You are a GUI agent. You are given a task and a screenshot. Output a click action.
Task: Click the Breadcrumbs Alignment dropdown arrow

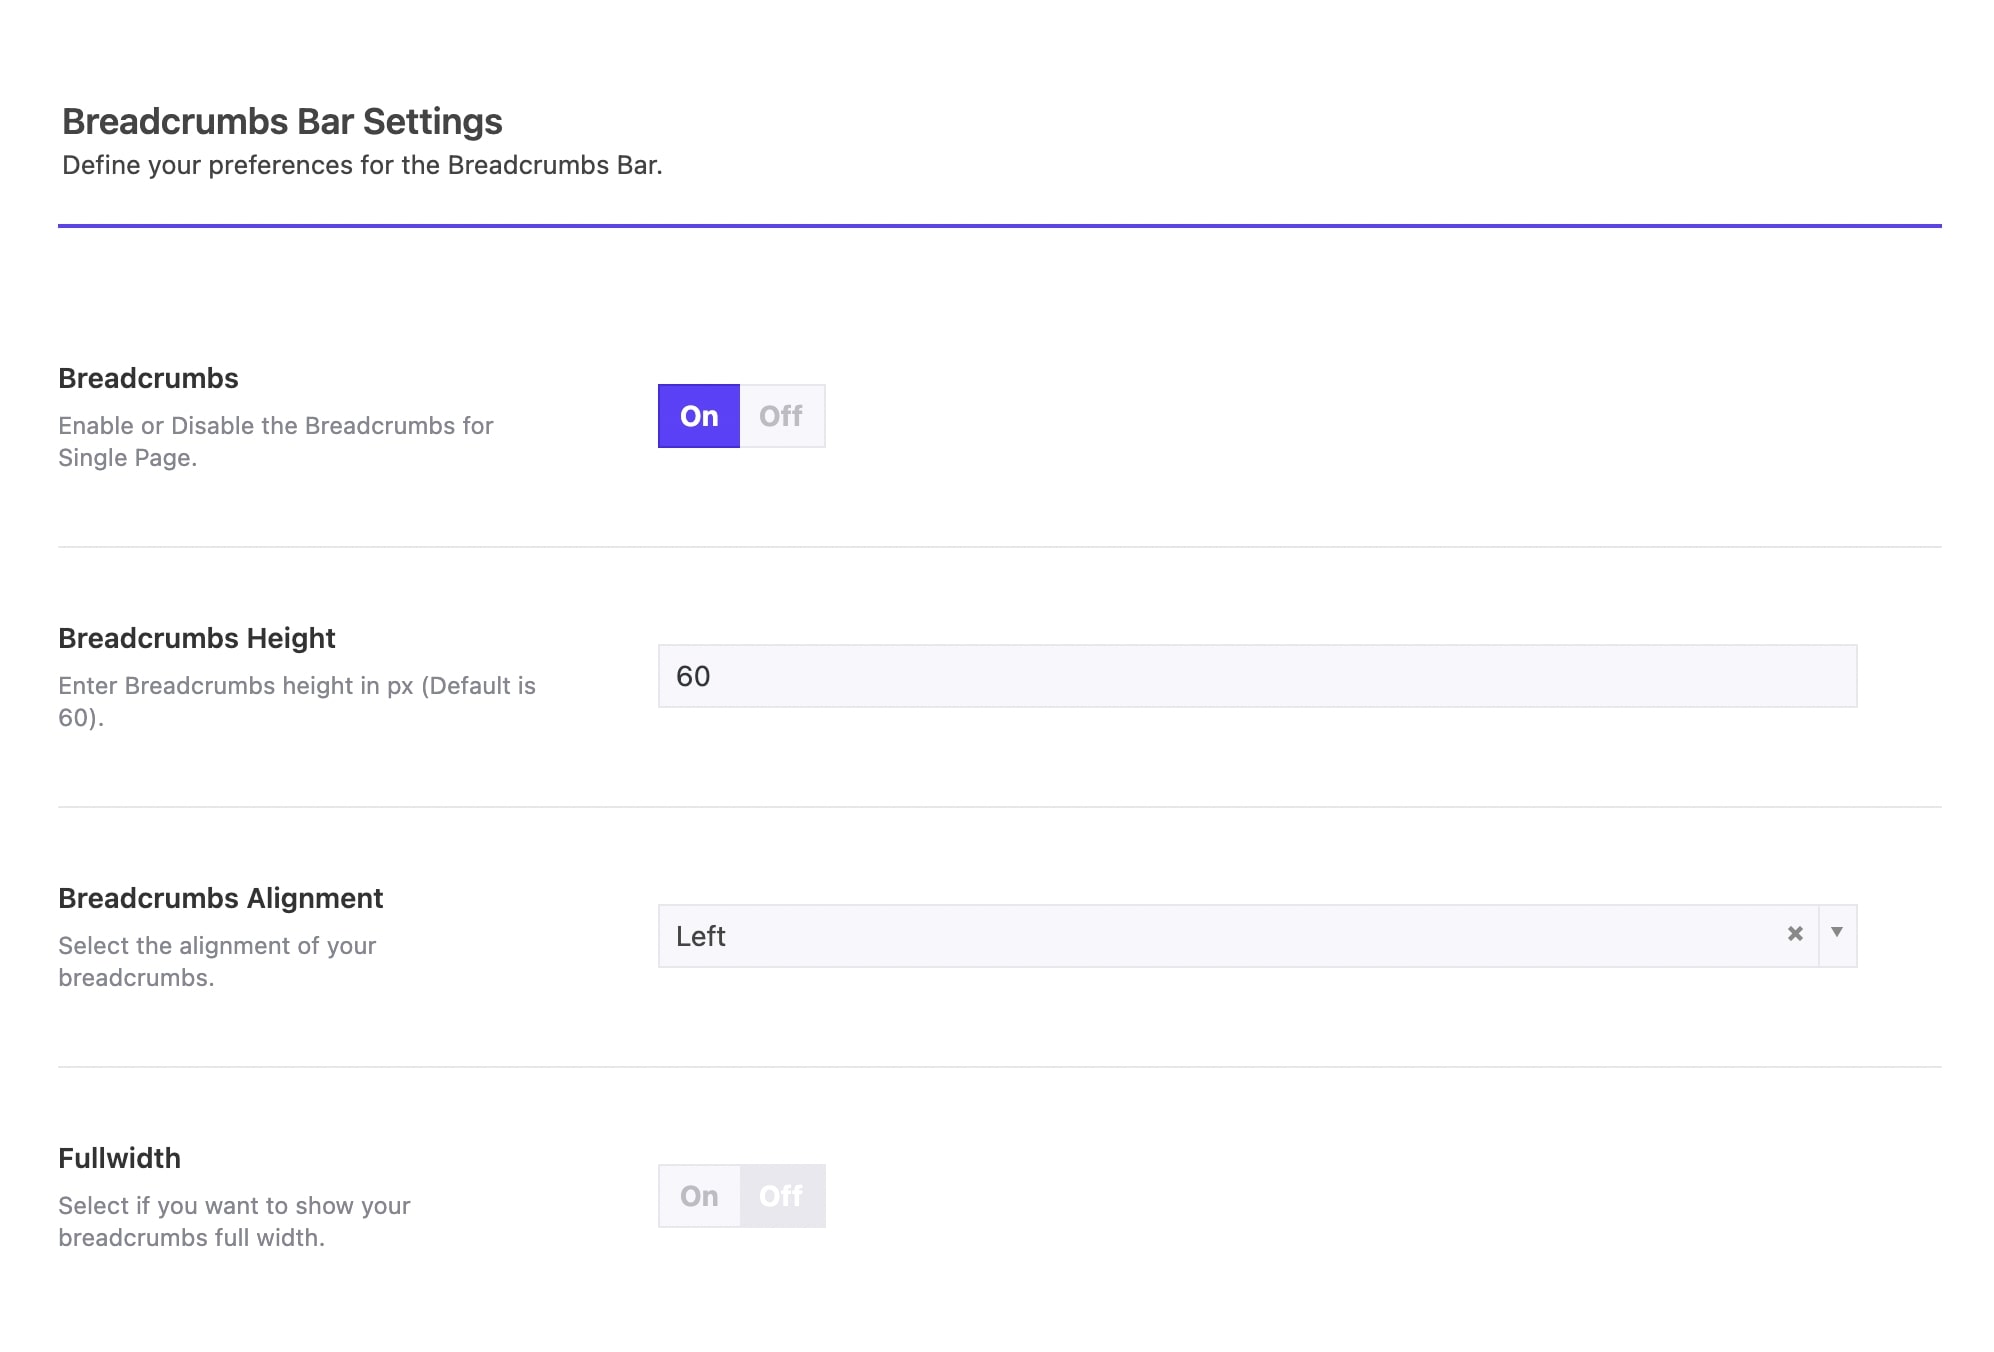pyautogui.click(x=1837, y=933)
